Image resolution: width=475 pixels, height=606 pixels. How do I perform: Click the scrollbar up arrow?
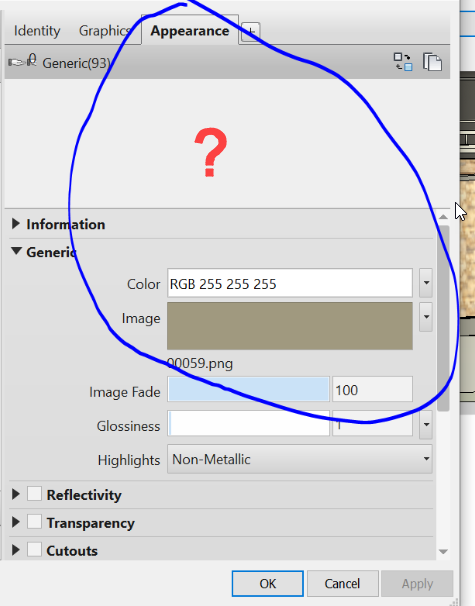point(443,217)
